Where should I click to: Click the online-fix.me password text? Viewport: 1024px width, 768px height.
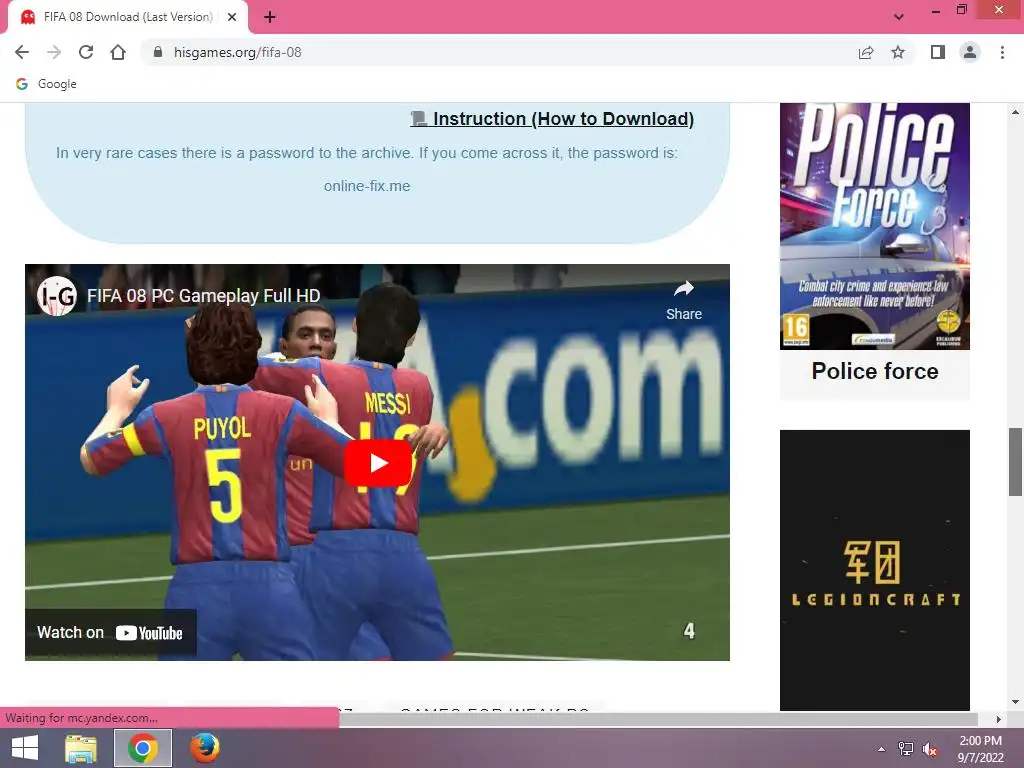(367, 186)
